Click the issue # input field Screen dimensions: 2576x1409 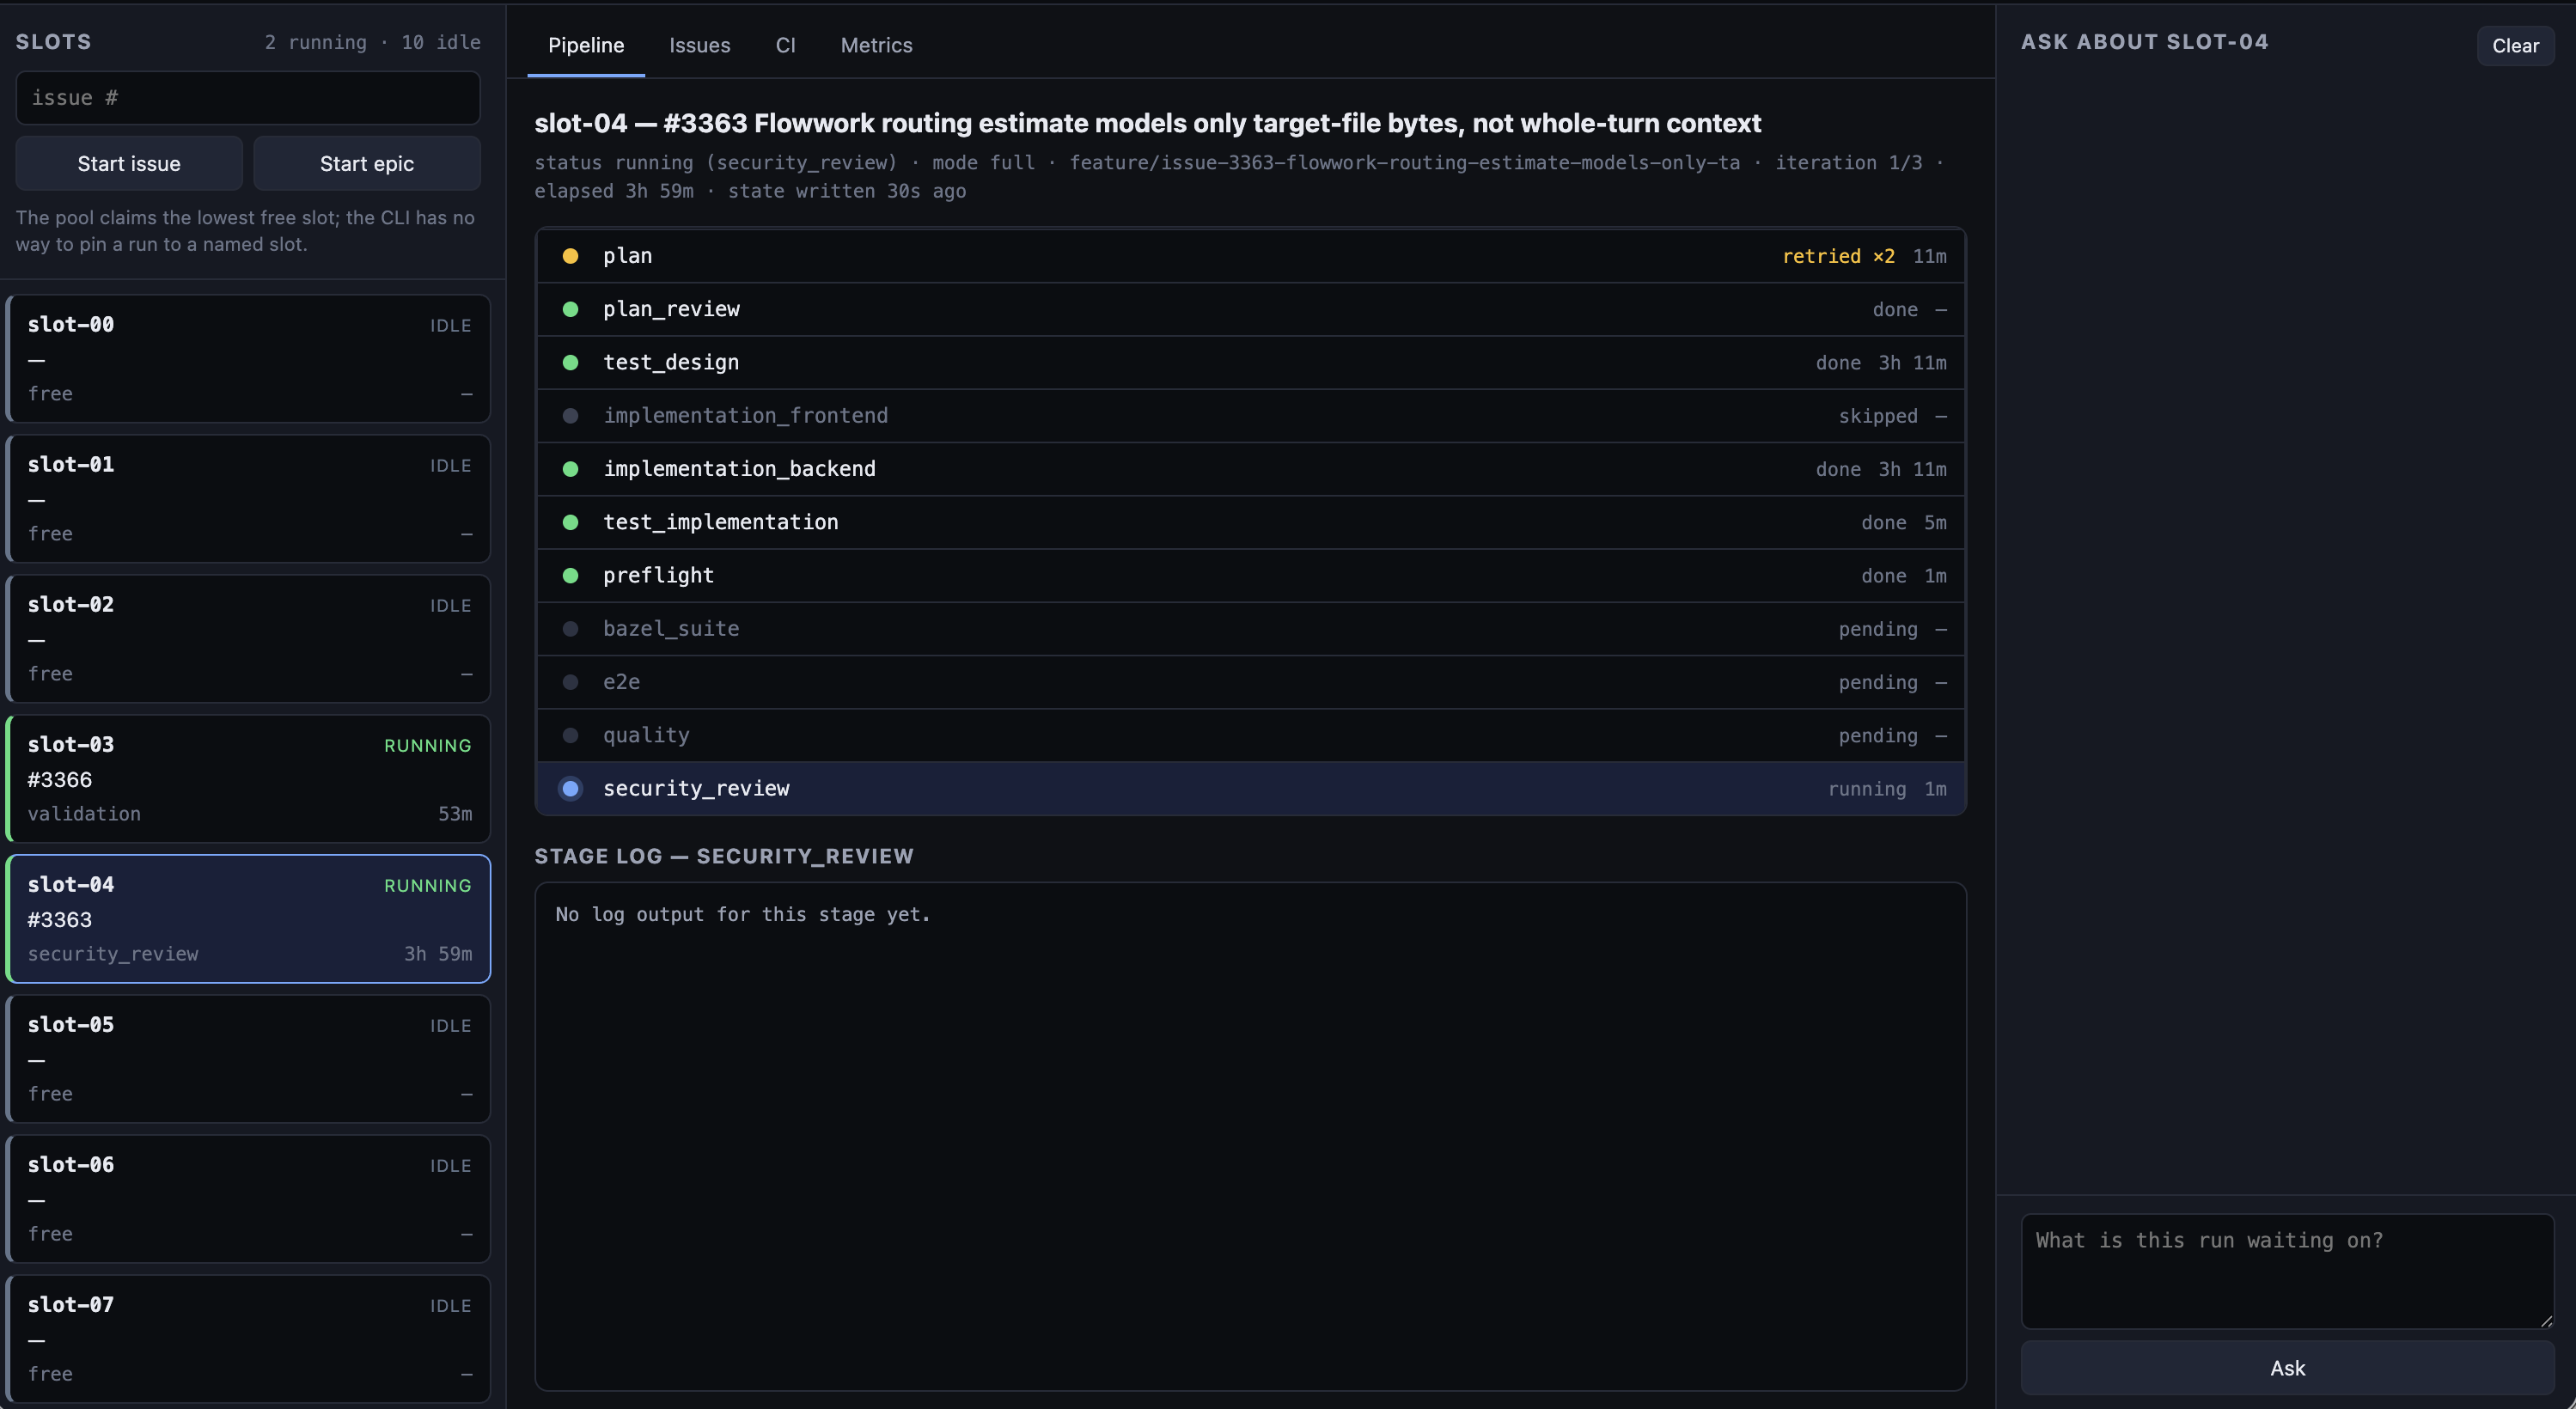tap(248, 98)
